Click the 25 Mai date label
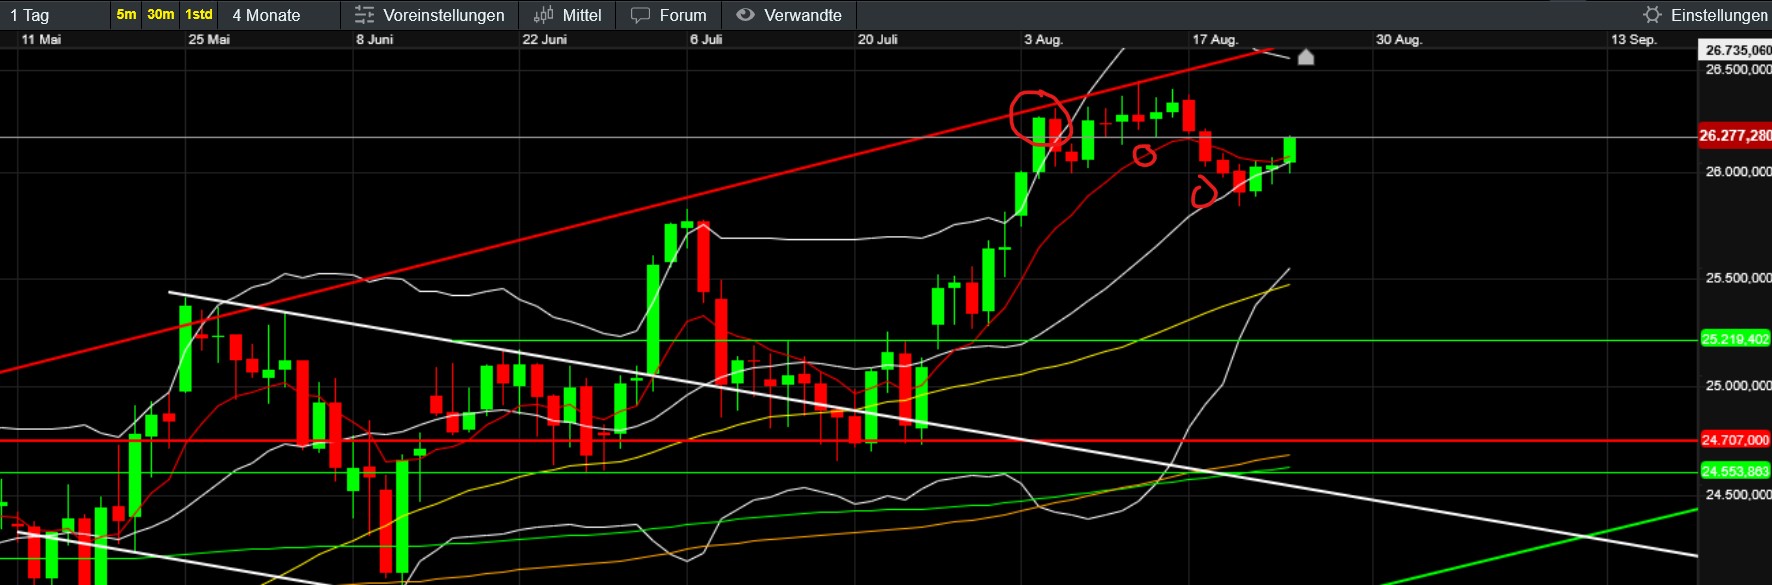This screenshot has width=1772, height=585. [x=209, y=40]
